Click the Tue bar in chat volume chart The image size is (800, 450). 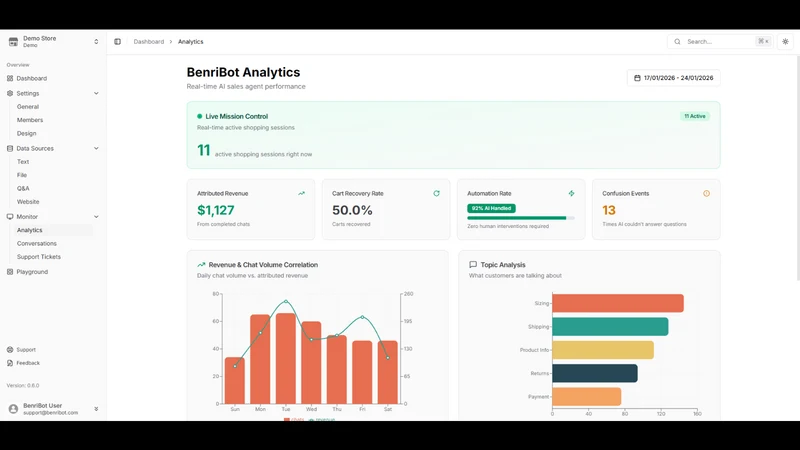click(286, 358)
